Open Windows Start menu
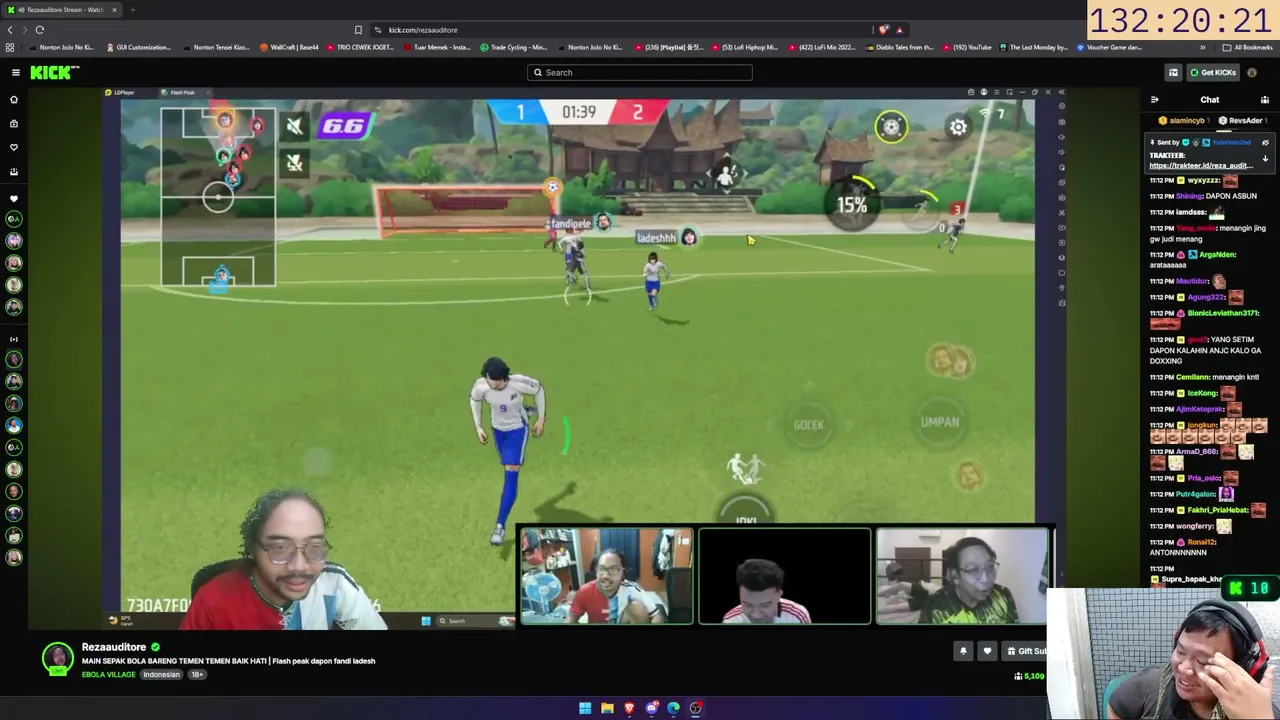Screen dimensions: 1280x720 [x=585, y=708]
